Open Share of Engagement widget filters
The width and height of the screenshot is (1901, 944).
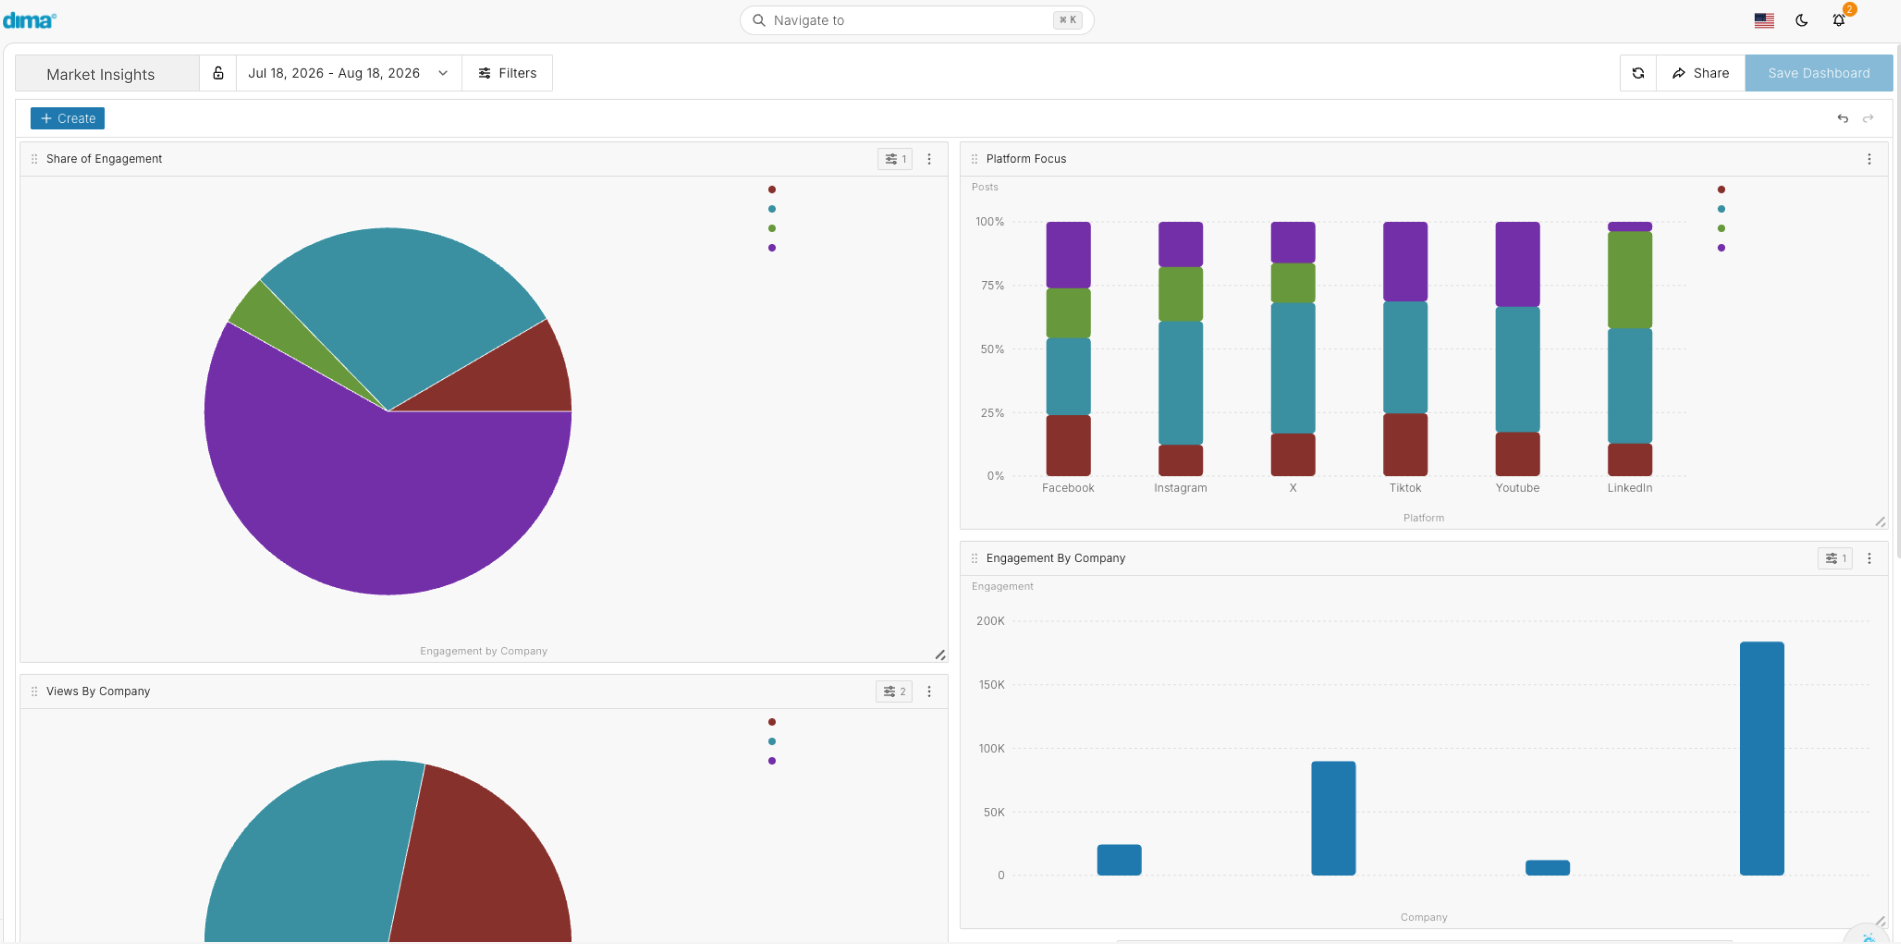click(895, 159)
